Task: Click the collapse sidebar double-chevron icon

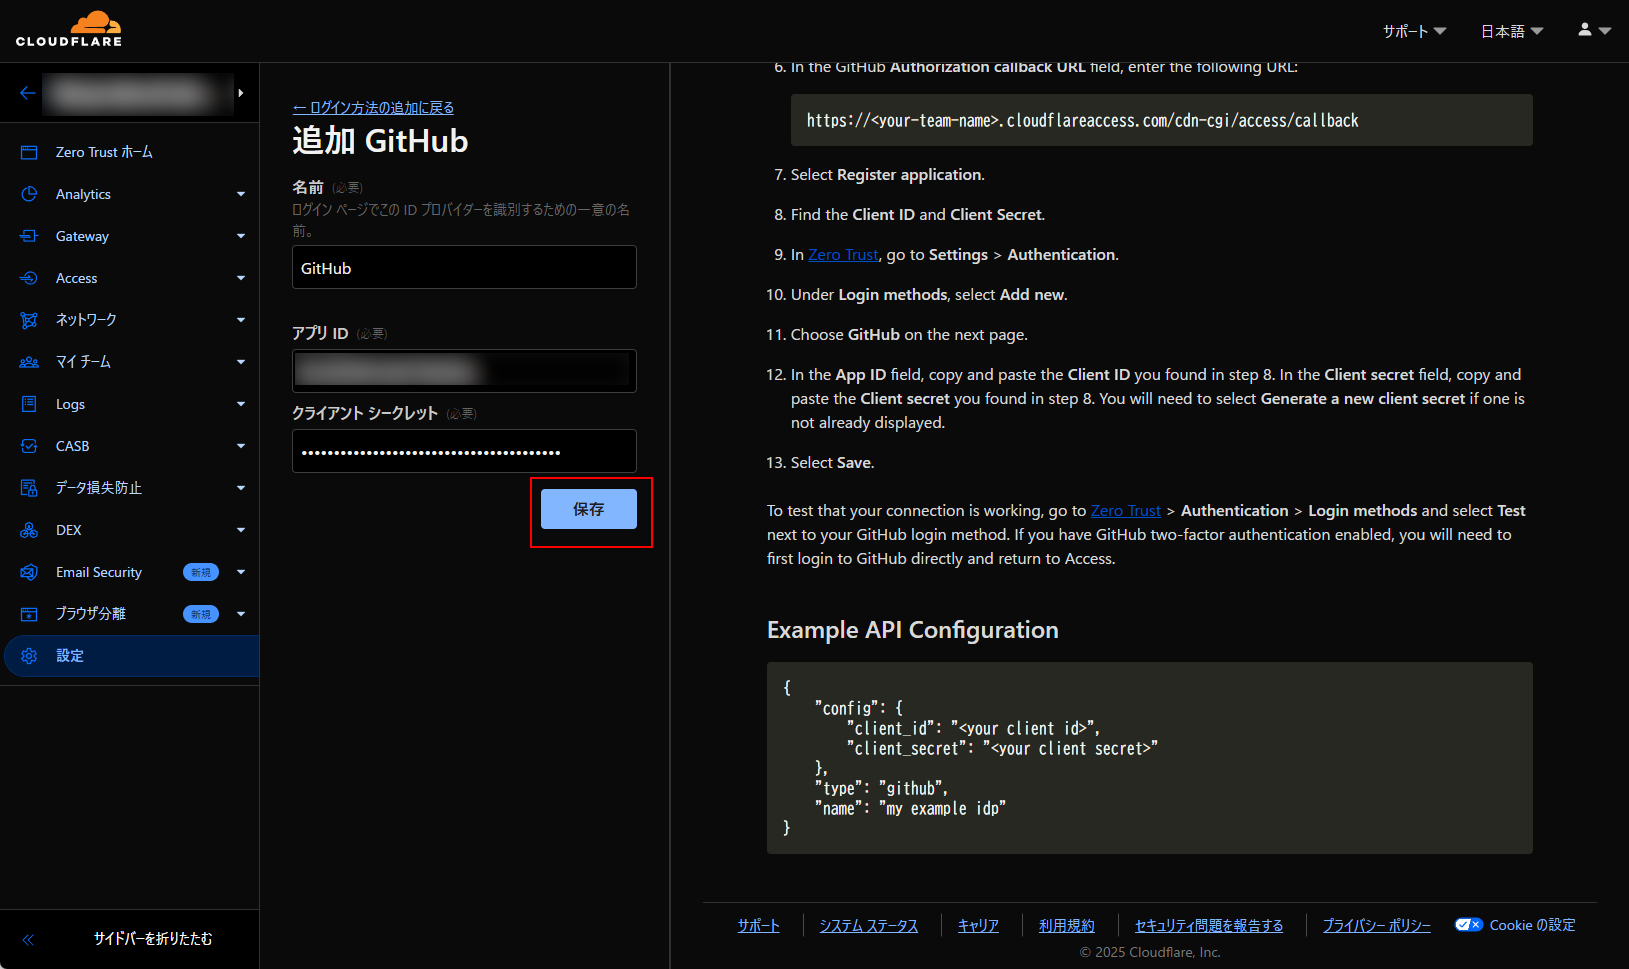Action: [28, 939]
